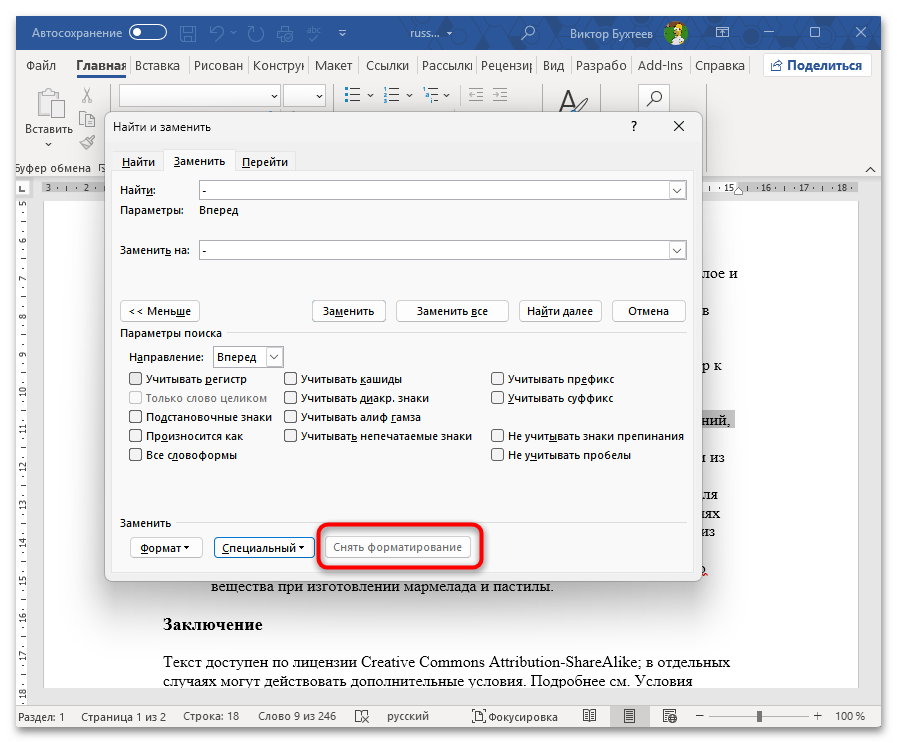Enable 'Учитывать регистр' checkbox
Screen dimensions: 897x743
pos(135,379)
